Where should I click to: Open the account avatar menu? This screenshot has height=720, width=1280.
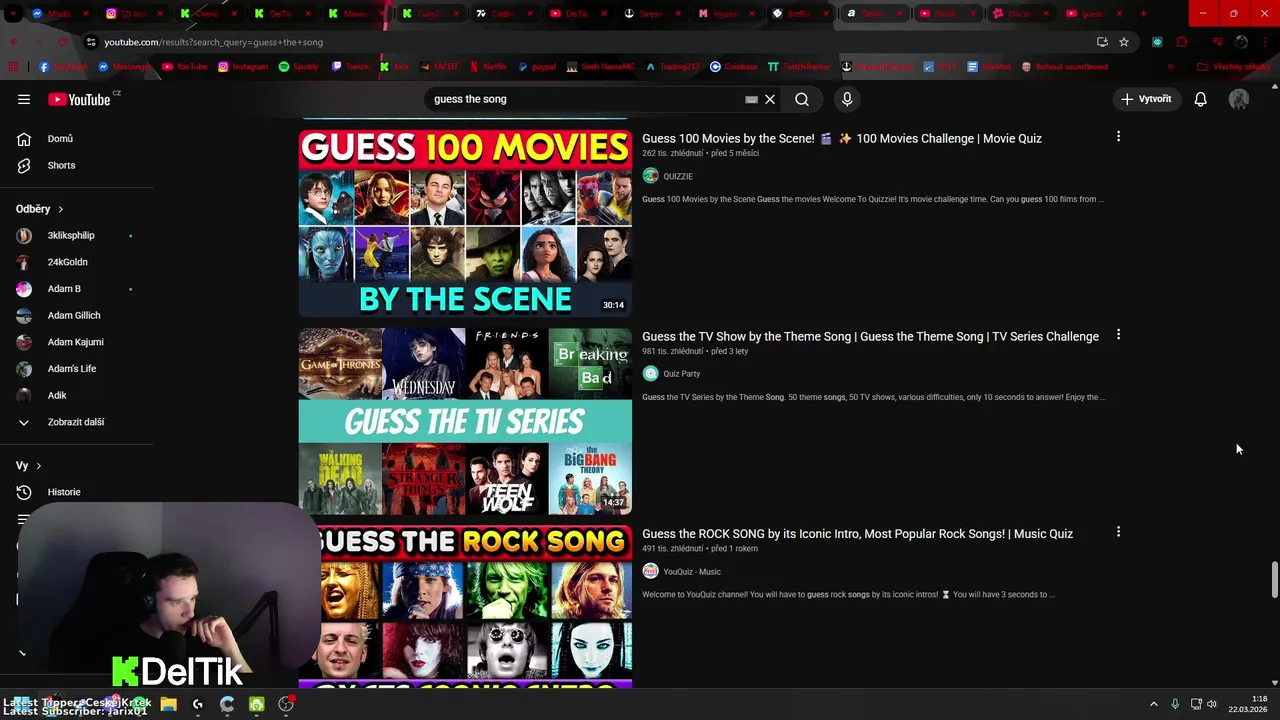click(1239, 99)
